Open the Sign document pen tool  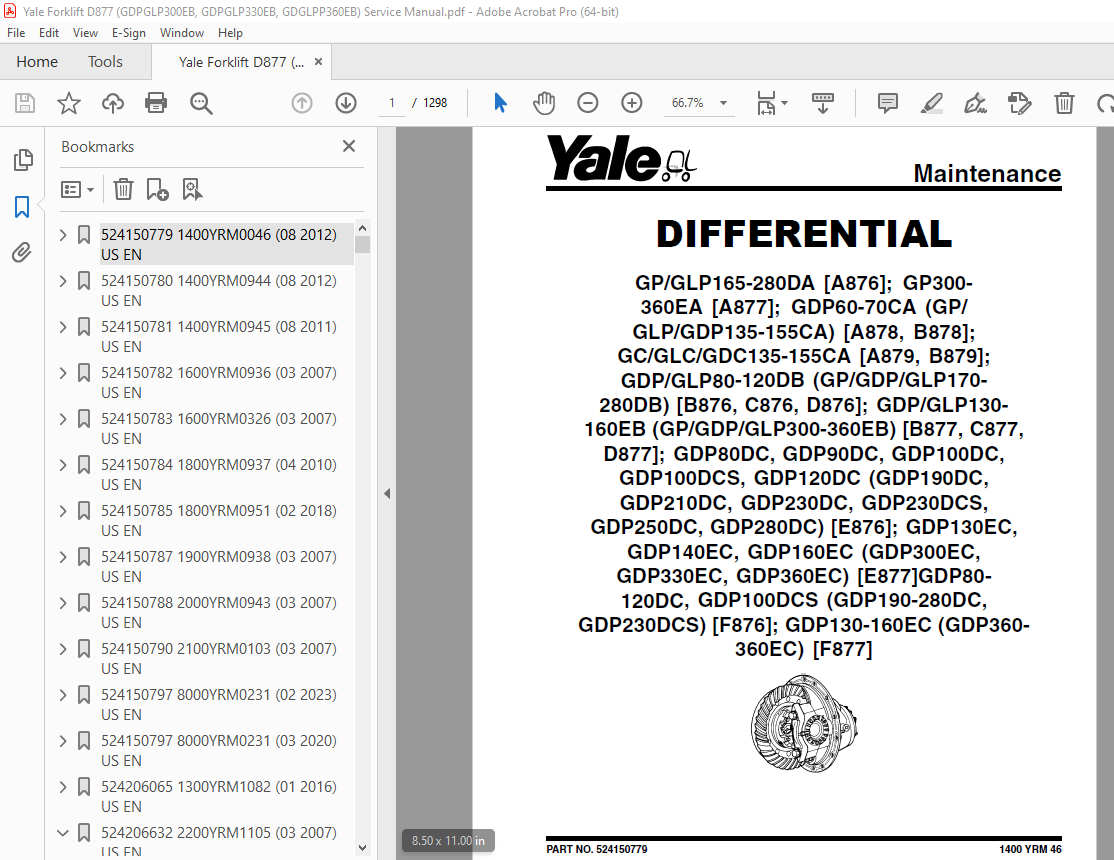coord(975,103)
